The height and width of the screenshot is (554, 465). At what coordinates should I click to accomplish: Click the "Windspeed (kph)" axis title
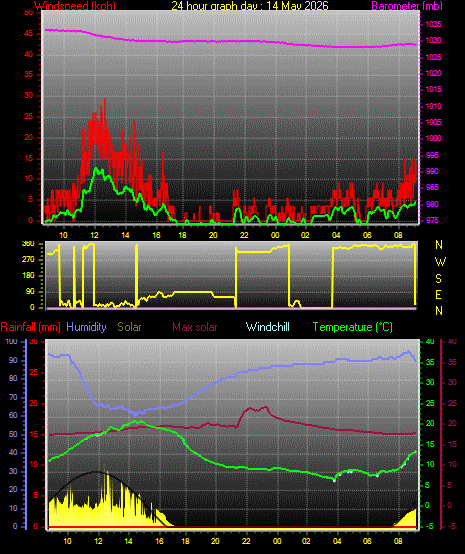pos(75,5)
